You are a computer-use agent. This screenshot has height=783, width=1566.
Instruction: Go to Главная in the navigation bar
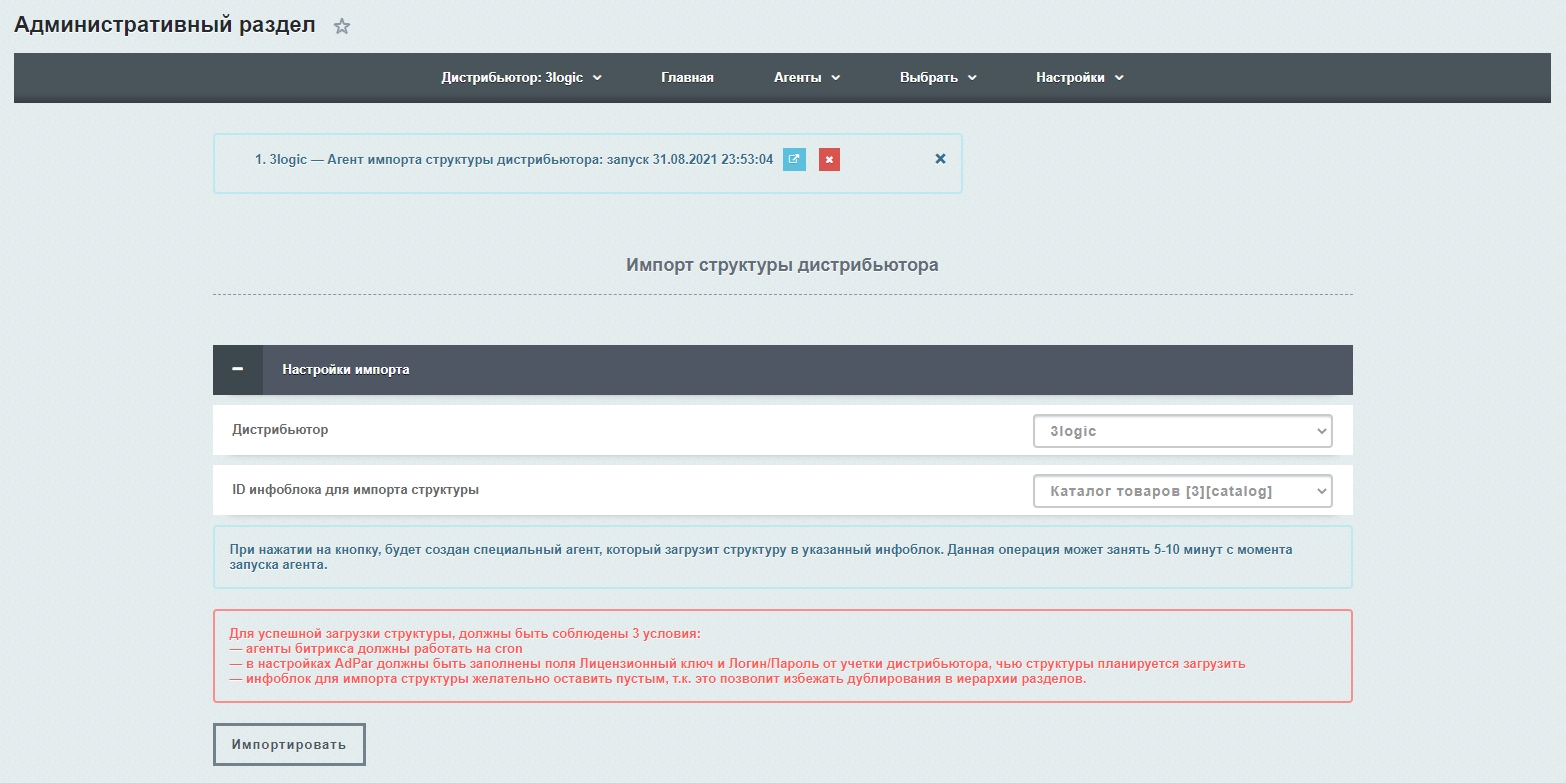click(687, 78)
